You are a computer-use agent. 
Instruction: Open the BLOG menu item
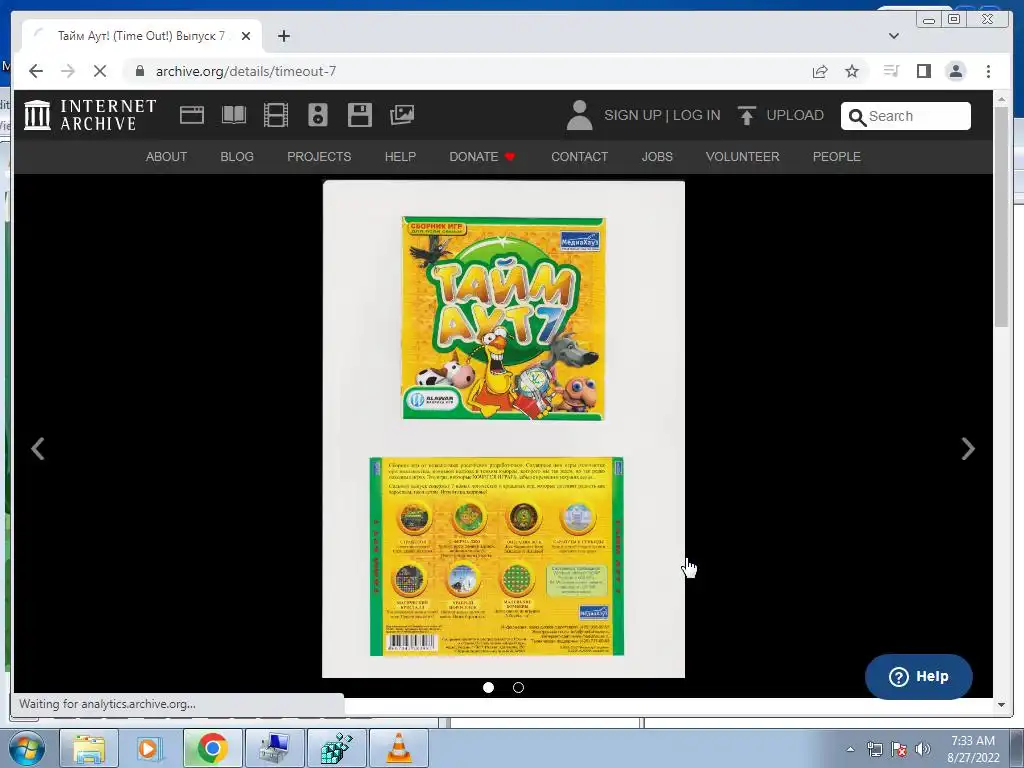pyautogui.click(x=237, y=157)
